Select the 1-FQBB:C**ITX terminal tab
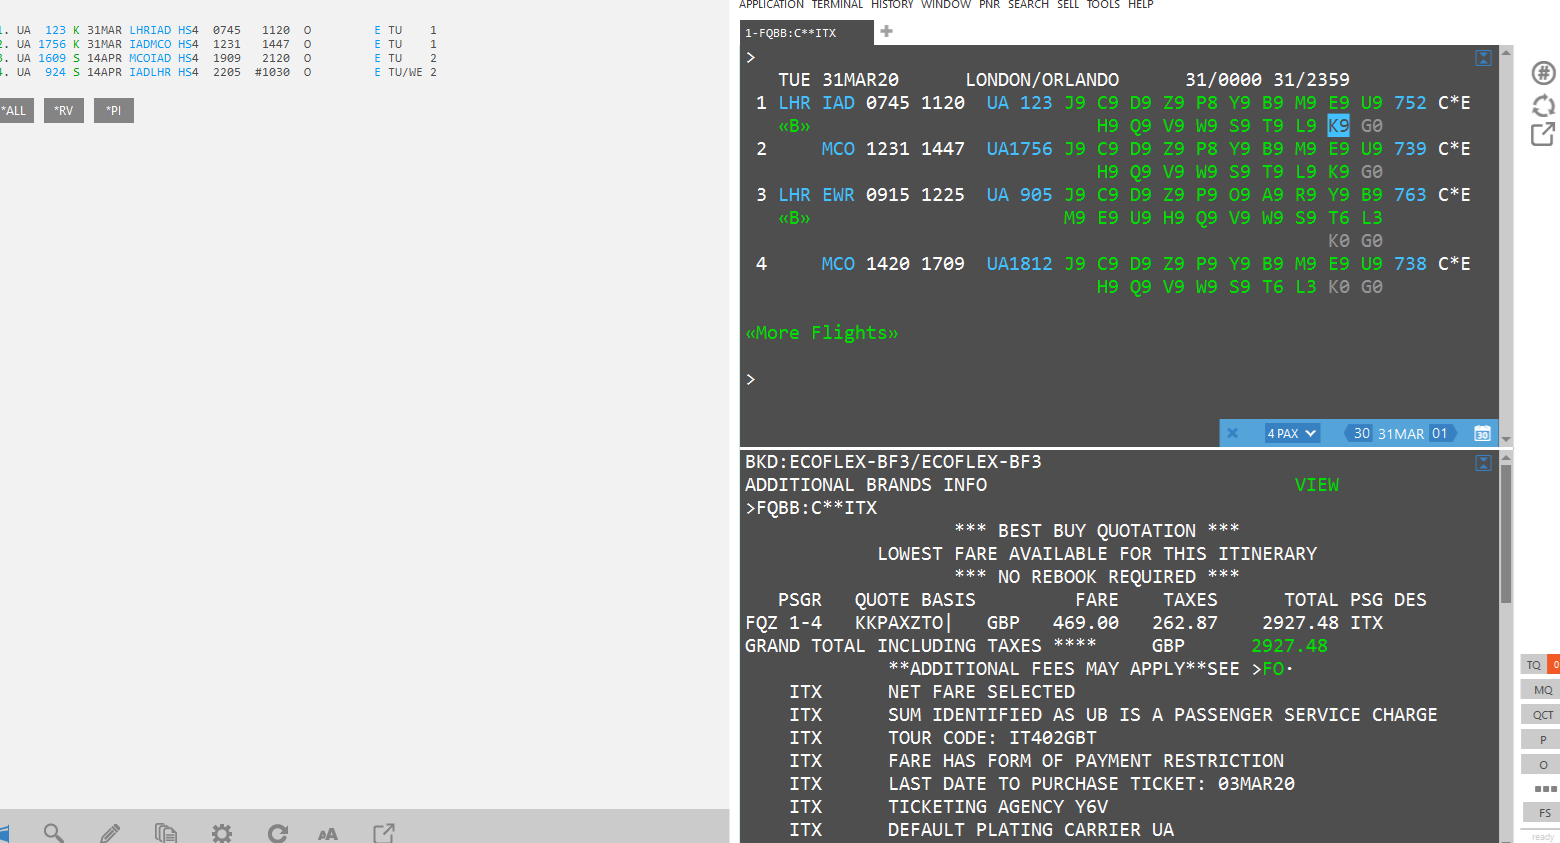 point(804,33)
